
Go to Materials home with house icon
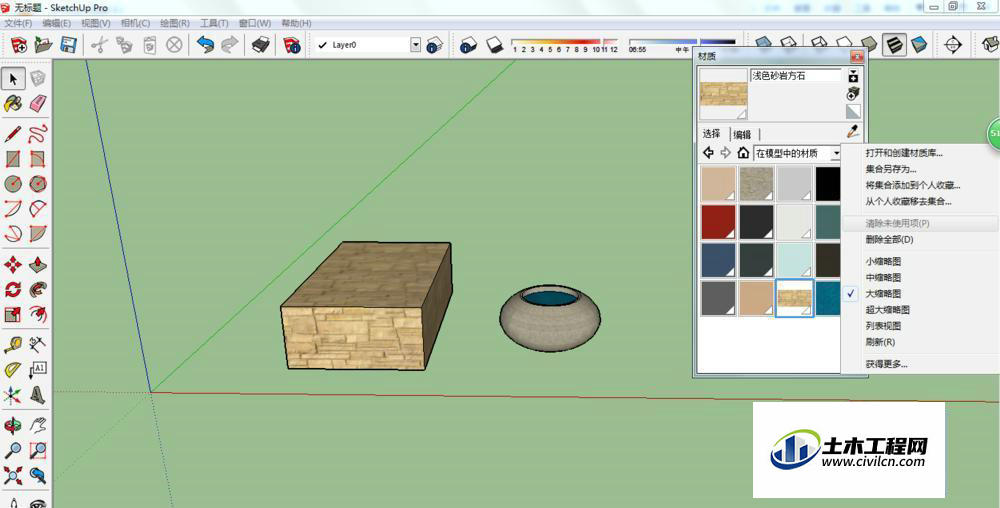tap(743, 153)
